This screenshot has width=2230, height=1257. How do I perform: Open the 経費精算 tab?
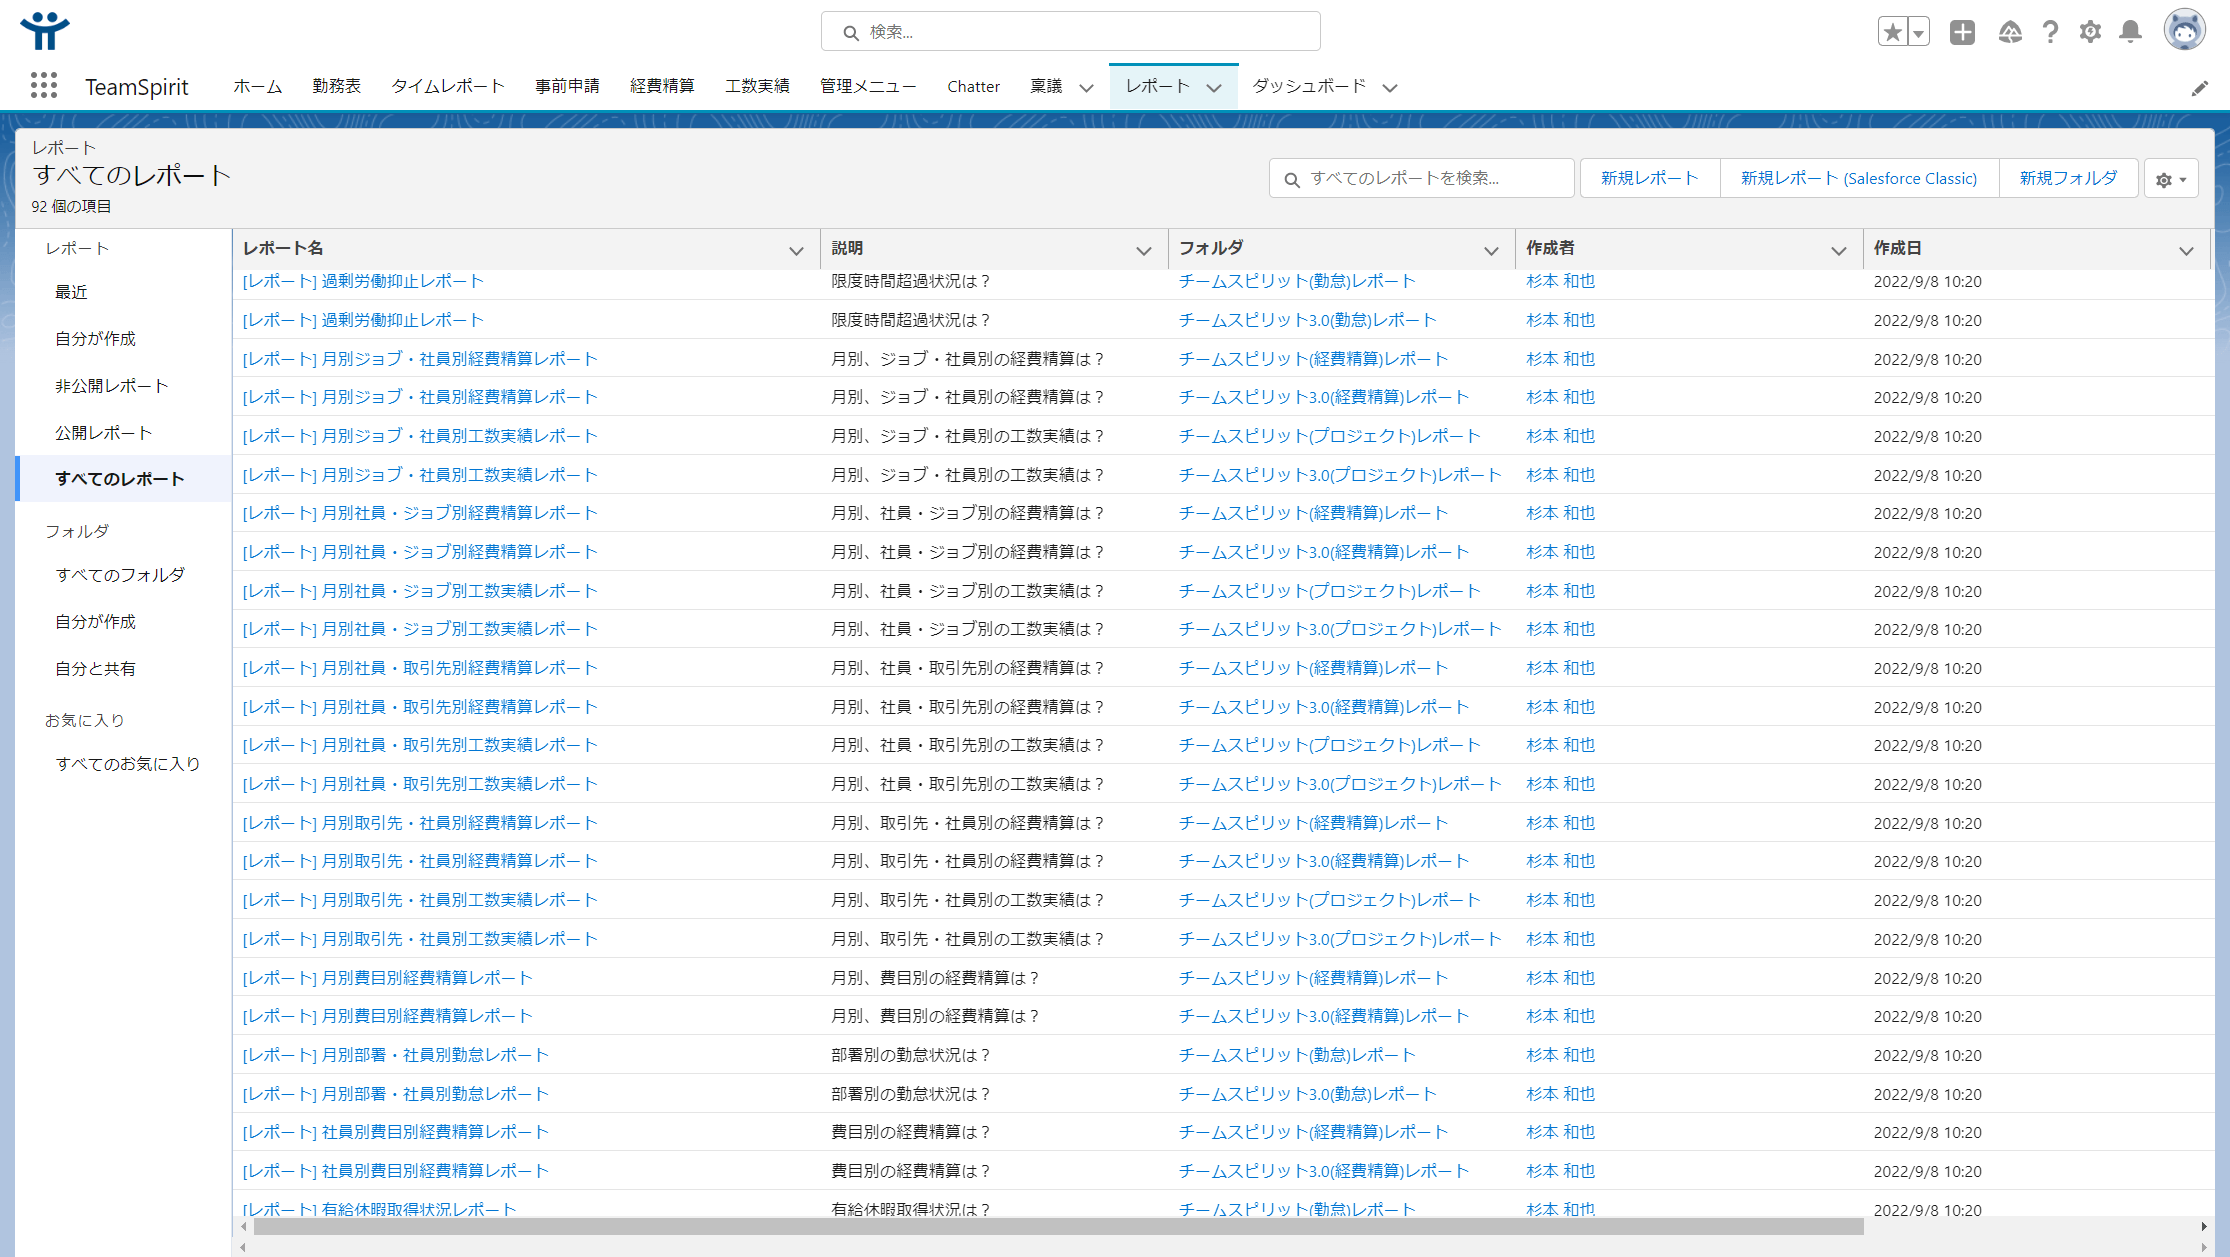662,86
